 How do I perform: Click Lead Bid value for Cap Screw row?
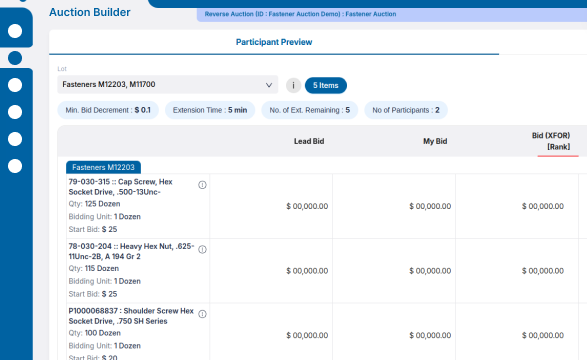[307, 206]
